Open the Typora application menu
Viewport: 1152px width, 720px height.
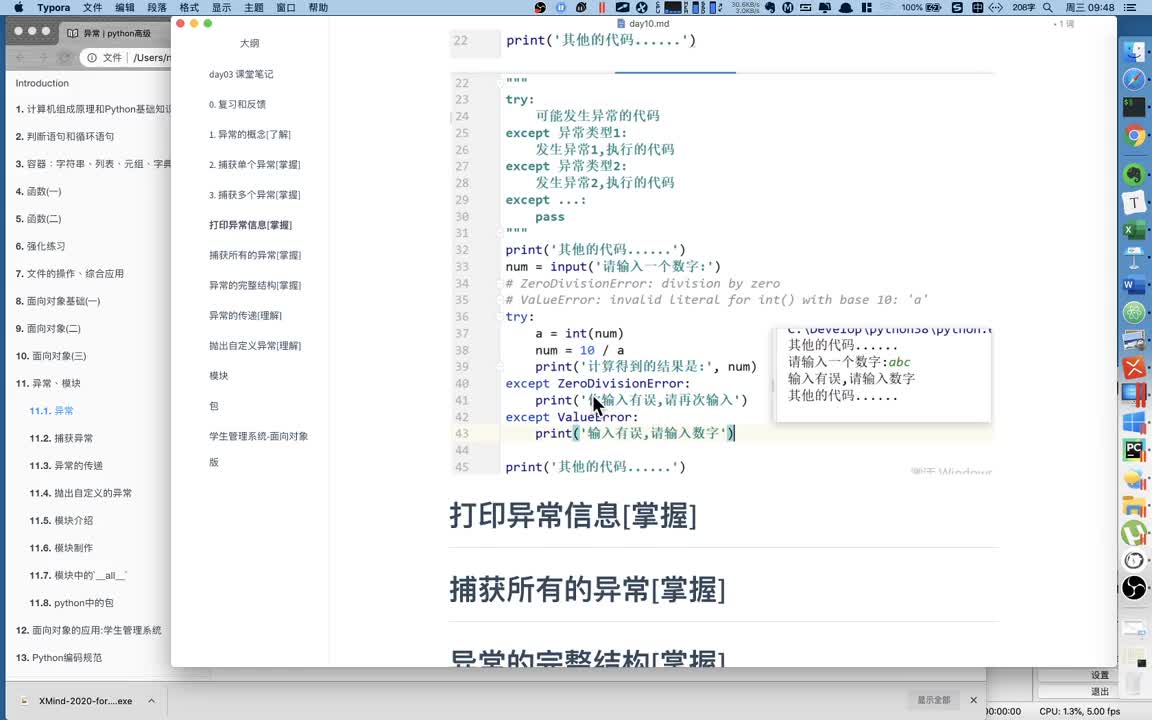54,7
